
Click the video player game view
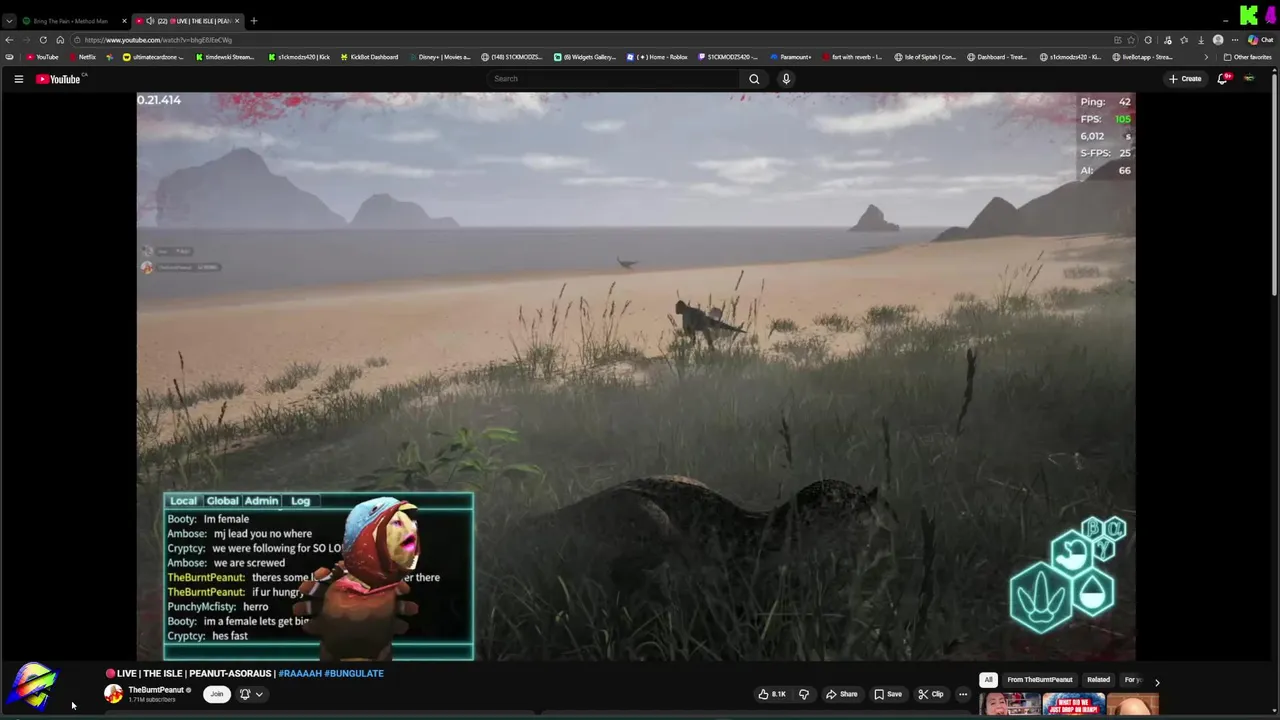pyautogui.click(x=636, y=376)
